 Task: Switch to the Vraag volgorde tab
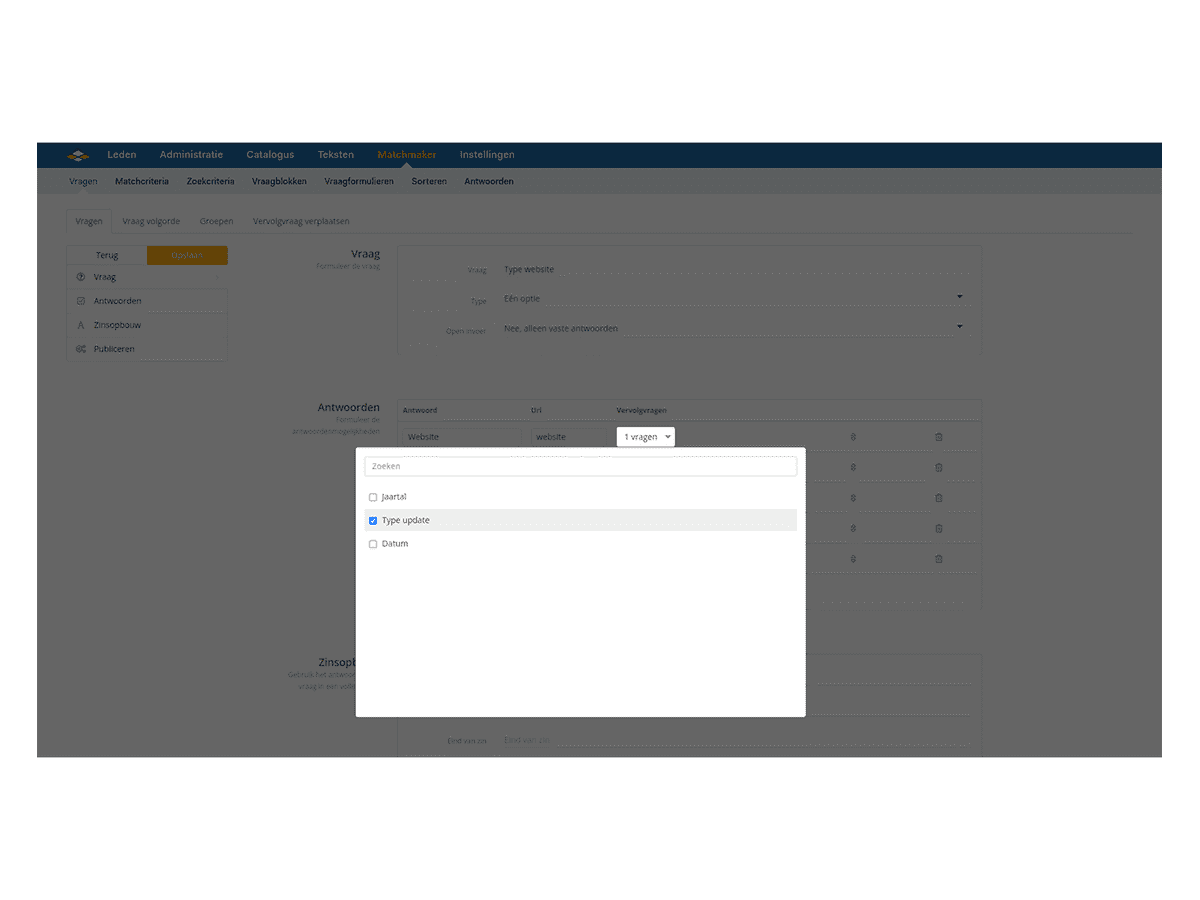[151, 221]
